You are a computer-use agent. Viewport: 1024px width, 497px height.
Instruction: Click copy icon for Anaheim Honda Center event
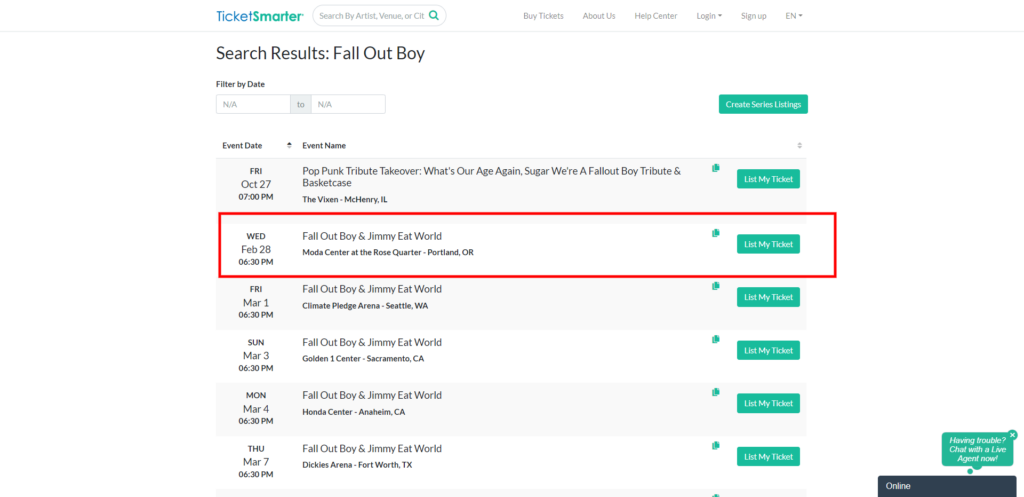click(x=715, y=392)
